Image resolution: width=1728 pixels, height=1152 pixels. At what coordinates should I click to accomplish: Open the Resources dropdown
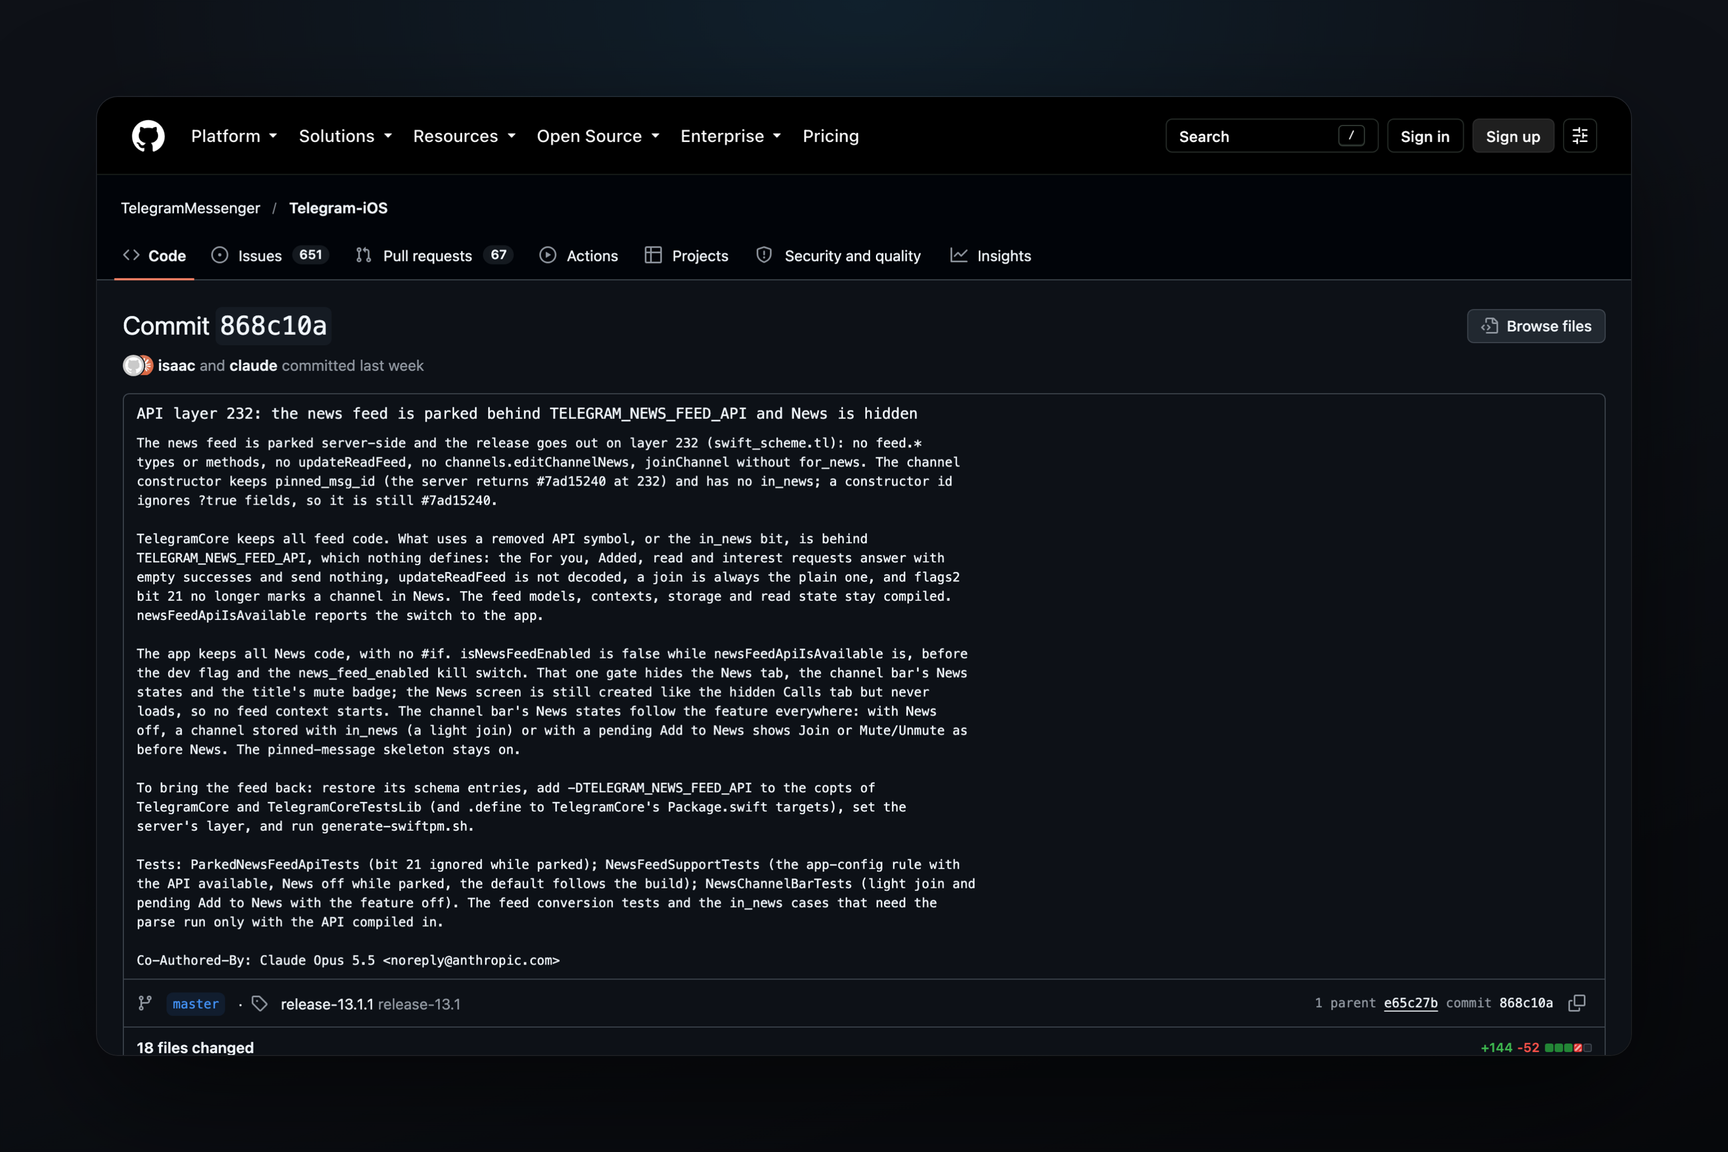[464, 136]
